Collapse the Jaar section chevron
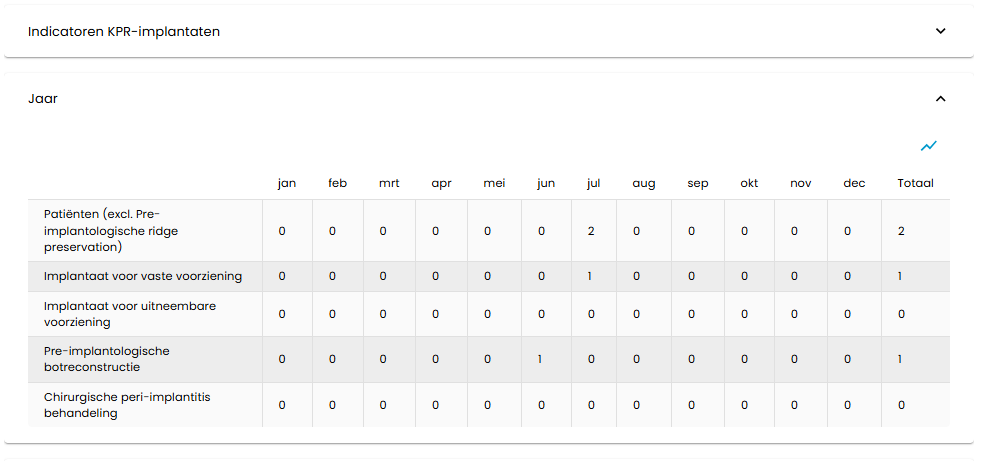Image resolution: width=992 pixels, height=461 pixels. [940, 99]
